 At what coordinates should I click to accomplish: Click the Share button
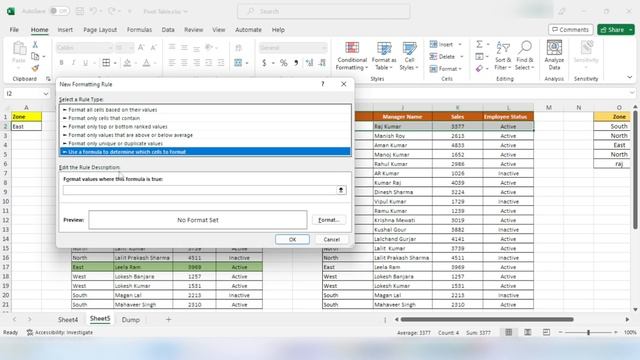click(x=612, y=29)
